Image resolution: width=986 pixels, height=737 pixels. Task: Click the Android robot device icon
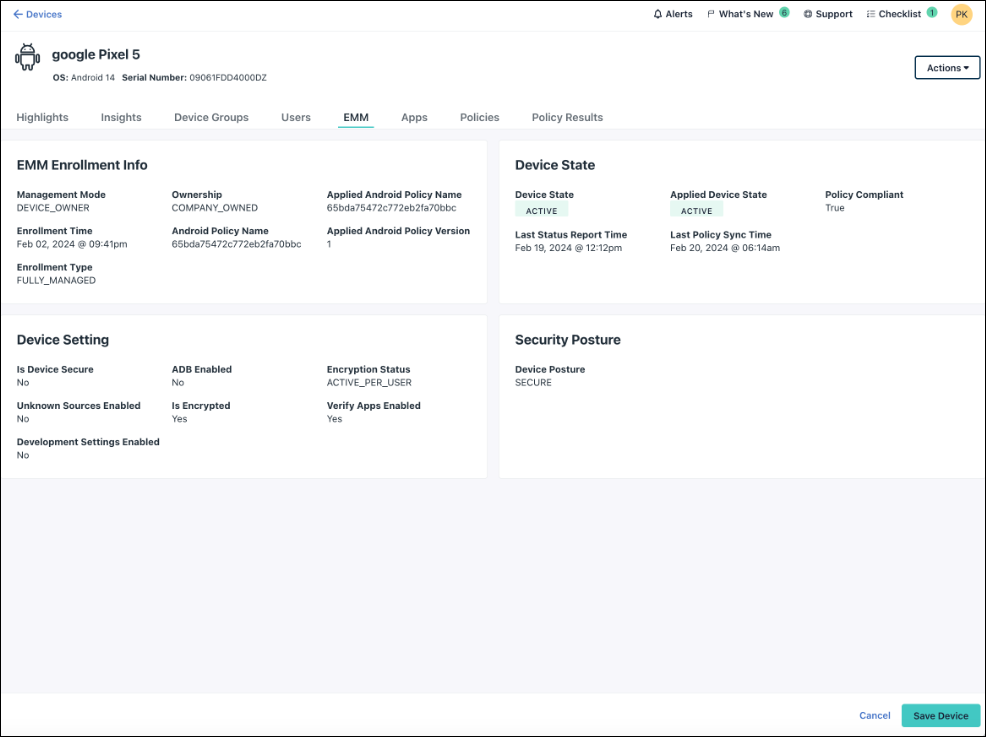pos(28,58)
